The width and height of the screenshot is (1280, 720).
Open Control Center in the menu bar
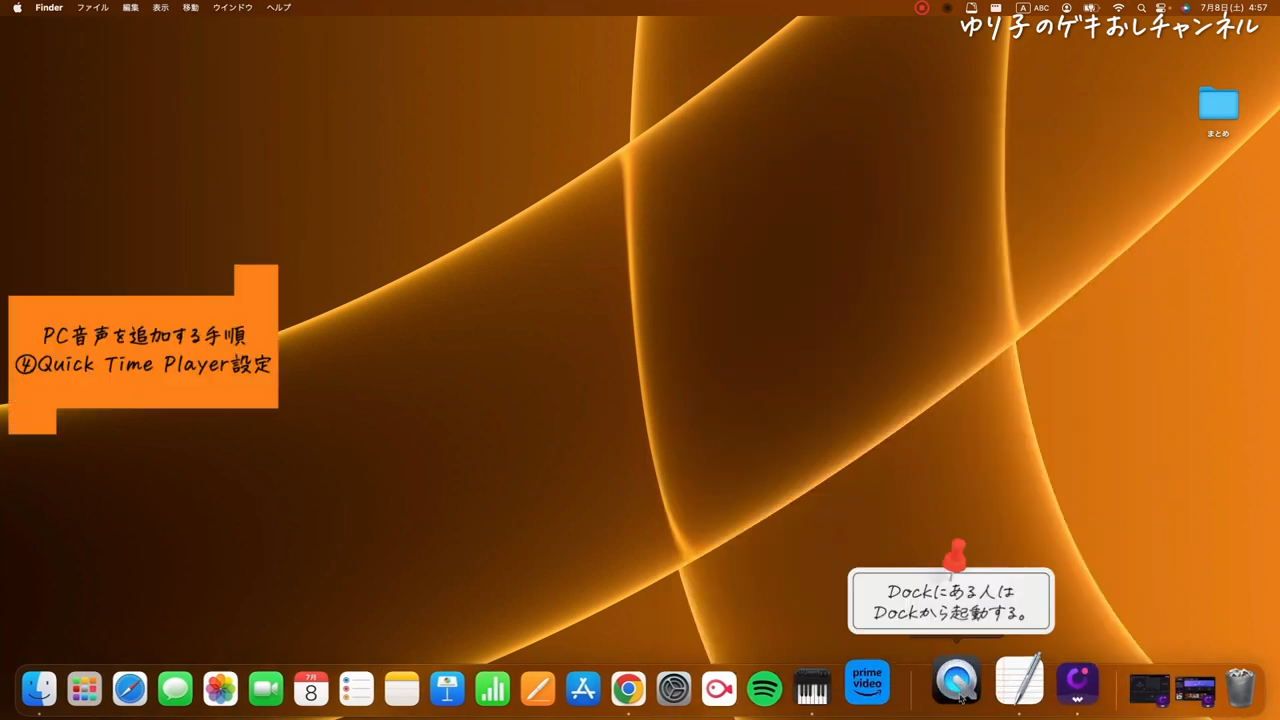1163,8
